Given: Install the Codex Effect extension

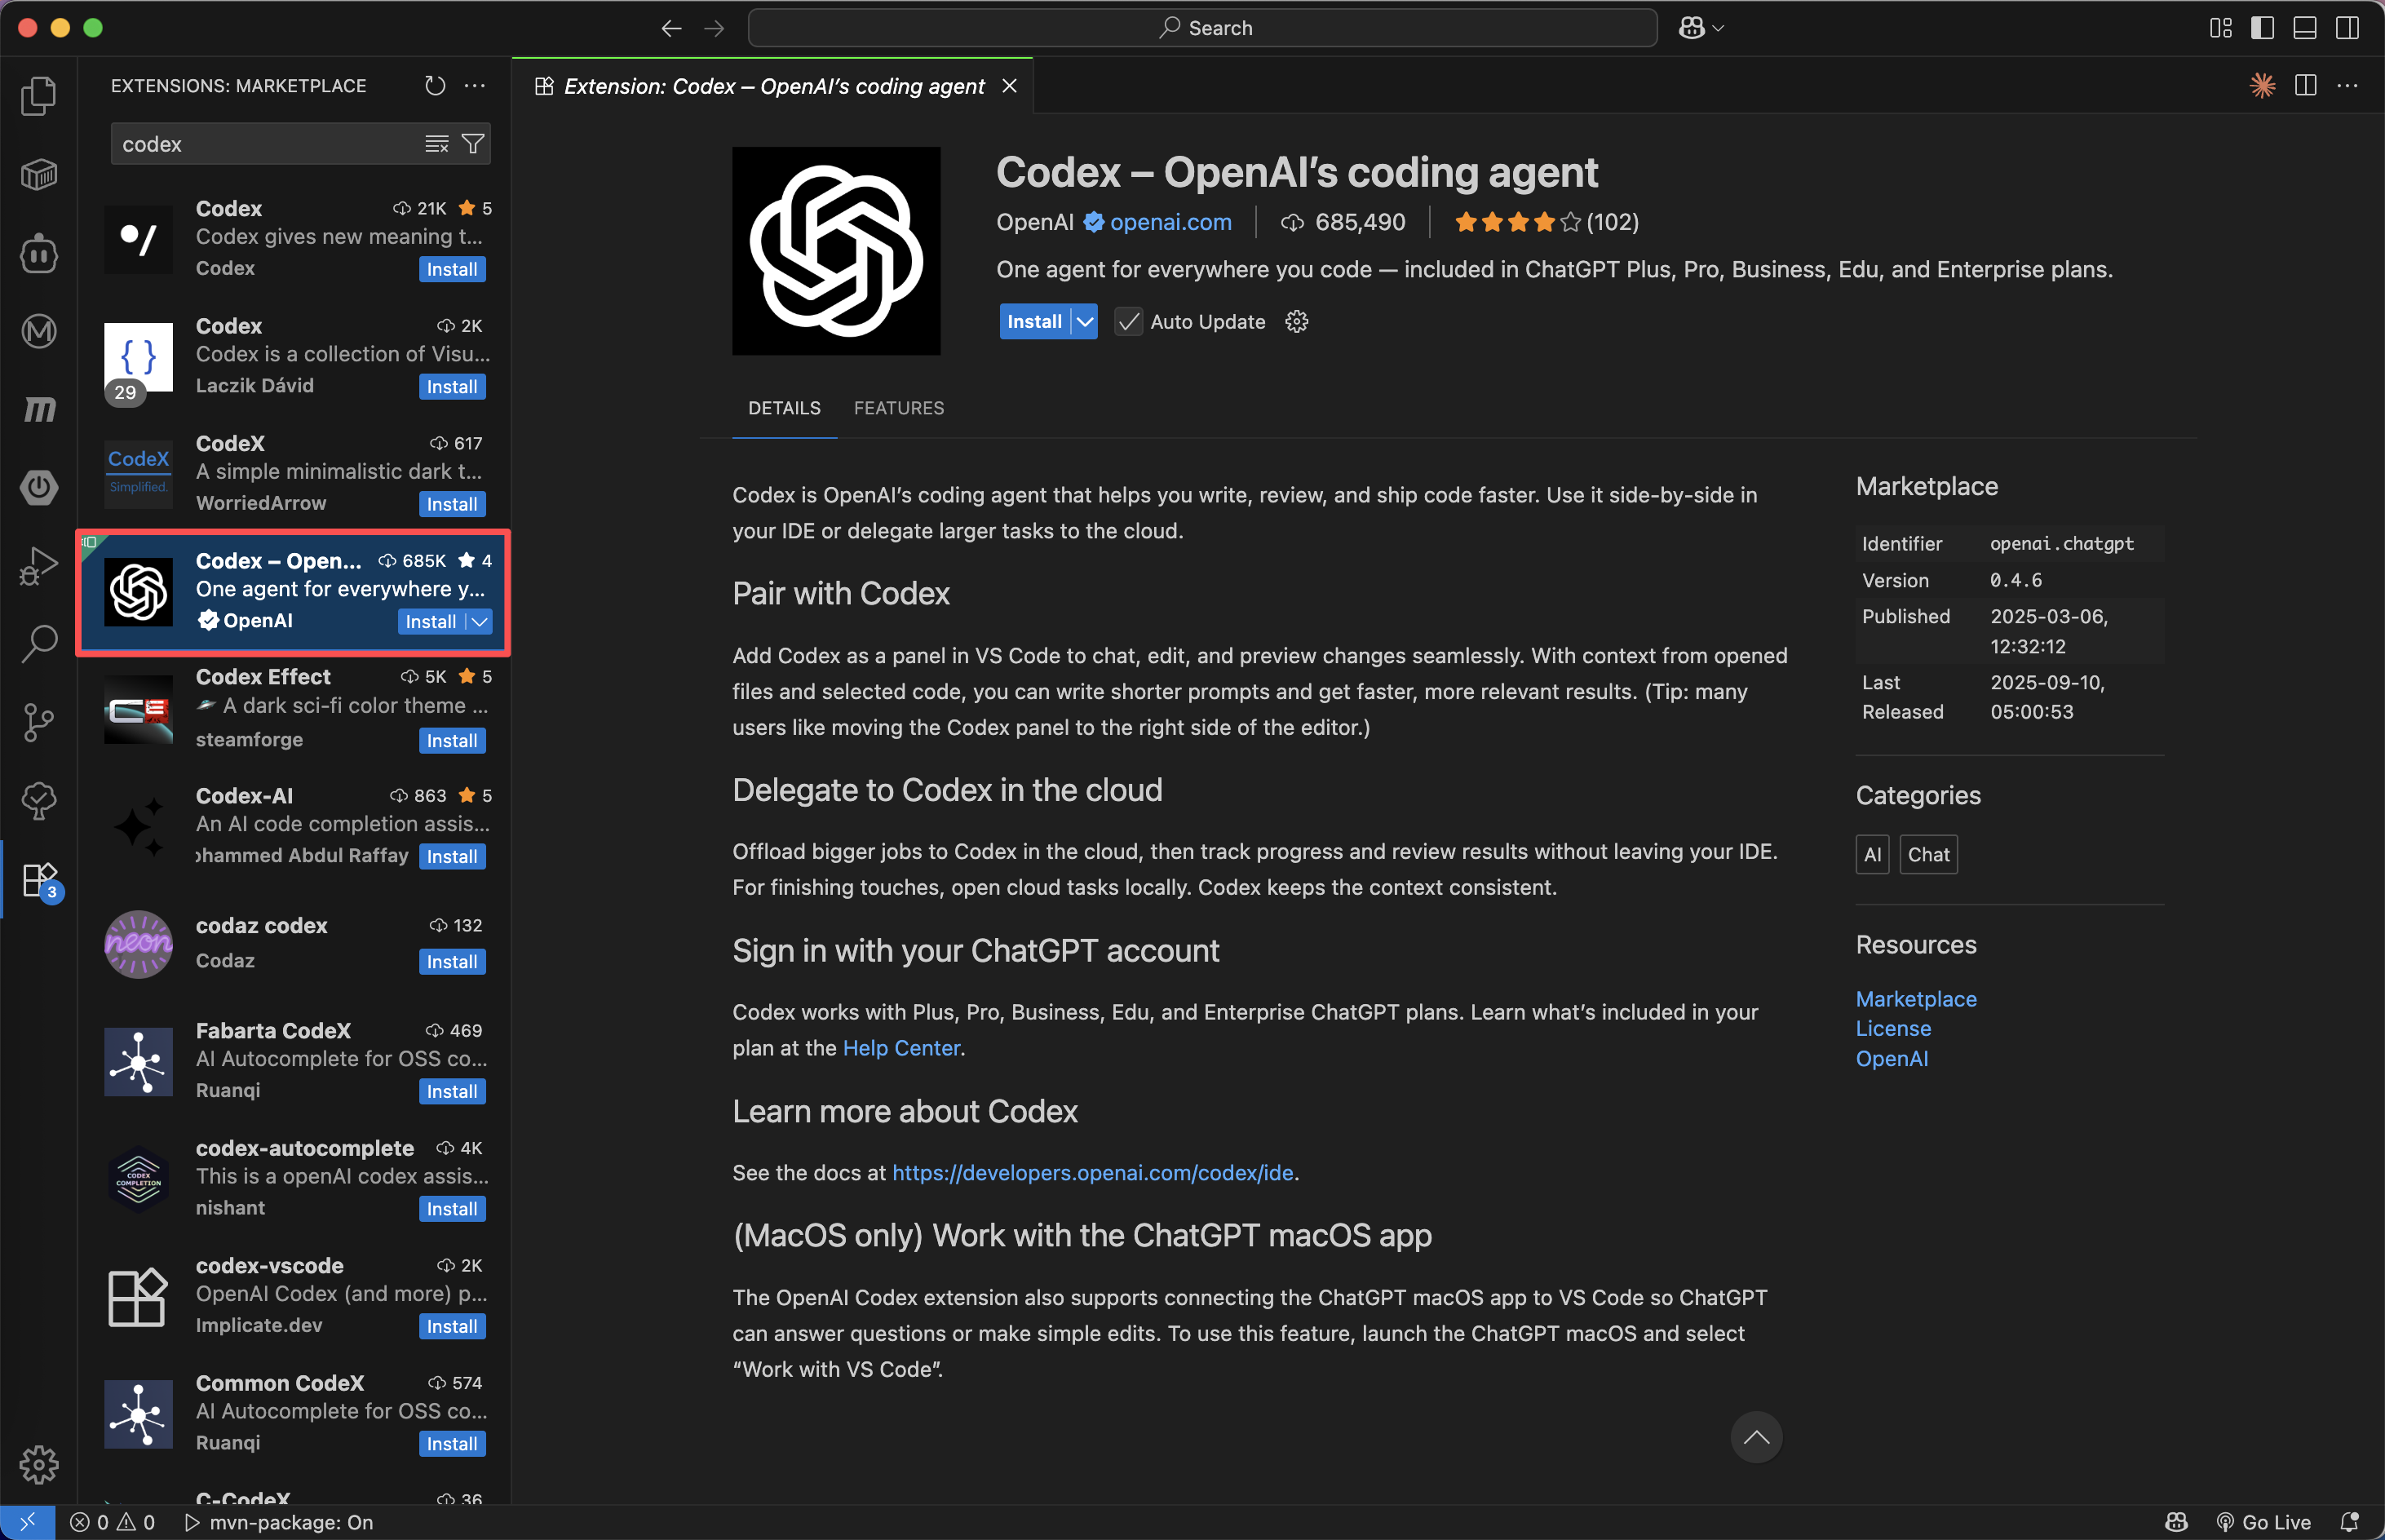Looking at the screenshot, I should tap(451, 741).
